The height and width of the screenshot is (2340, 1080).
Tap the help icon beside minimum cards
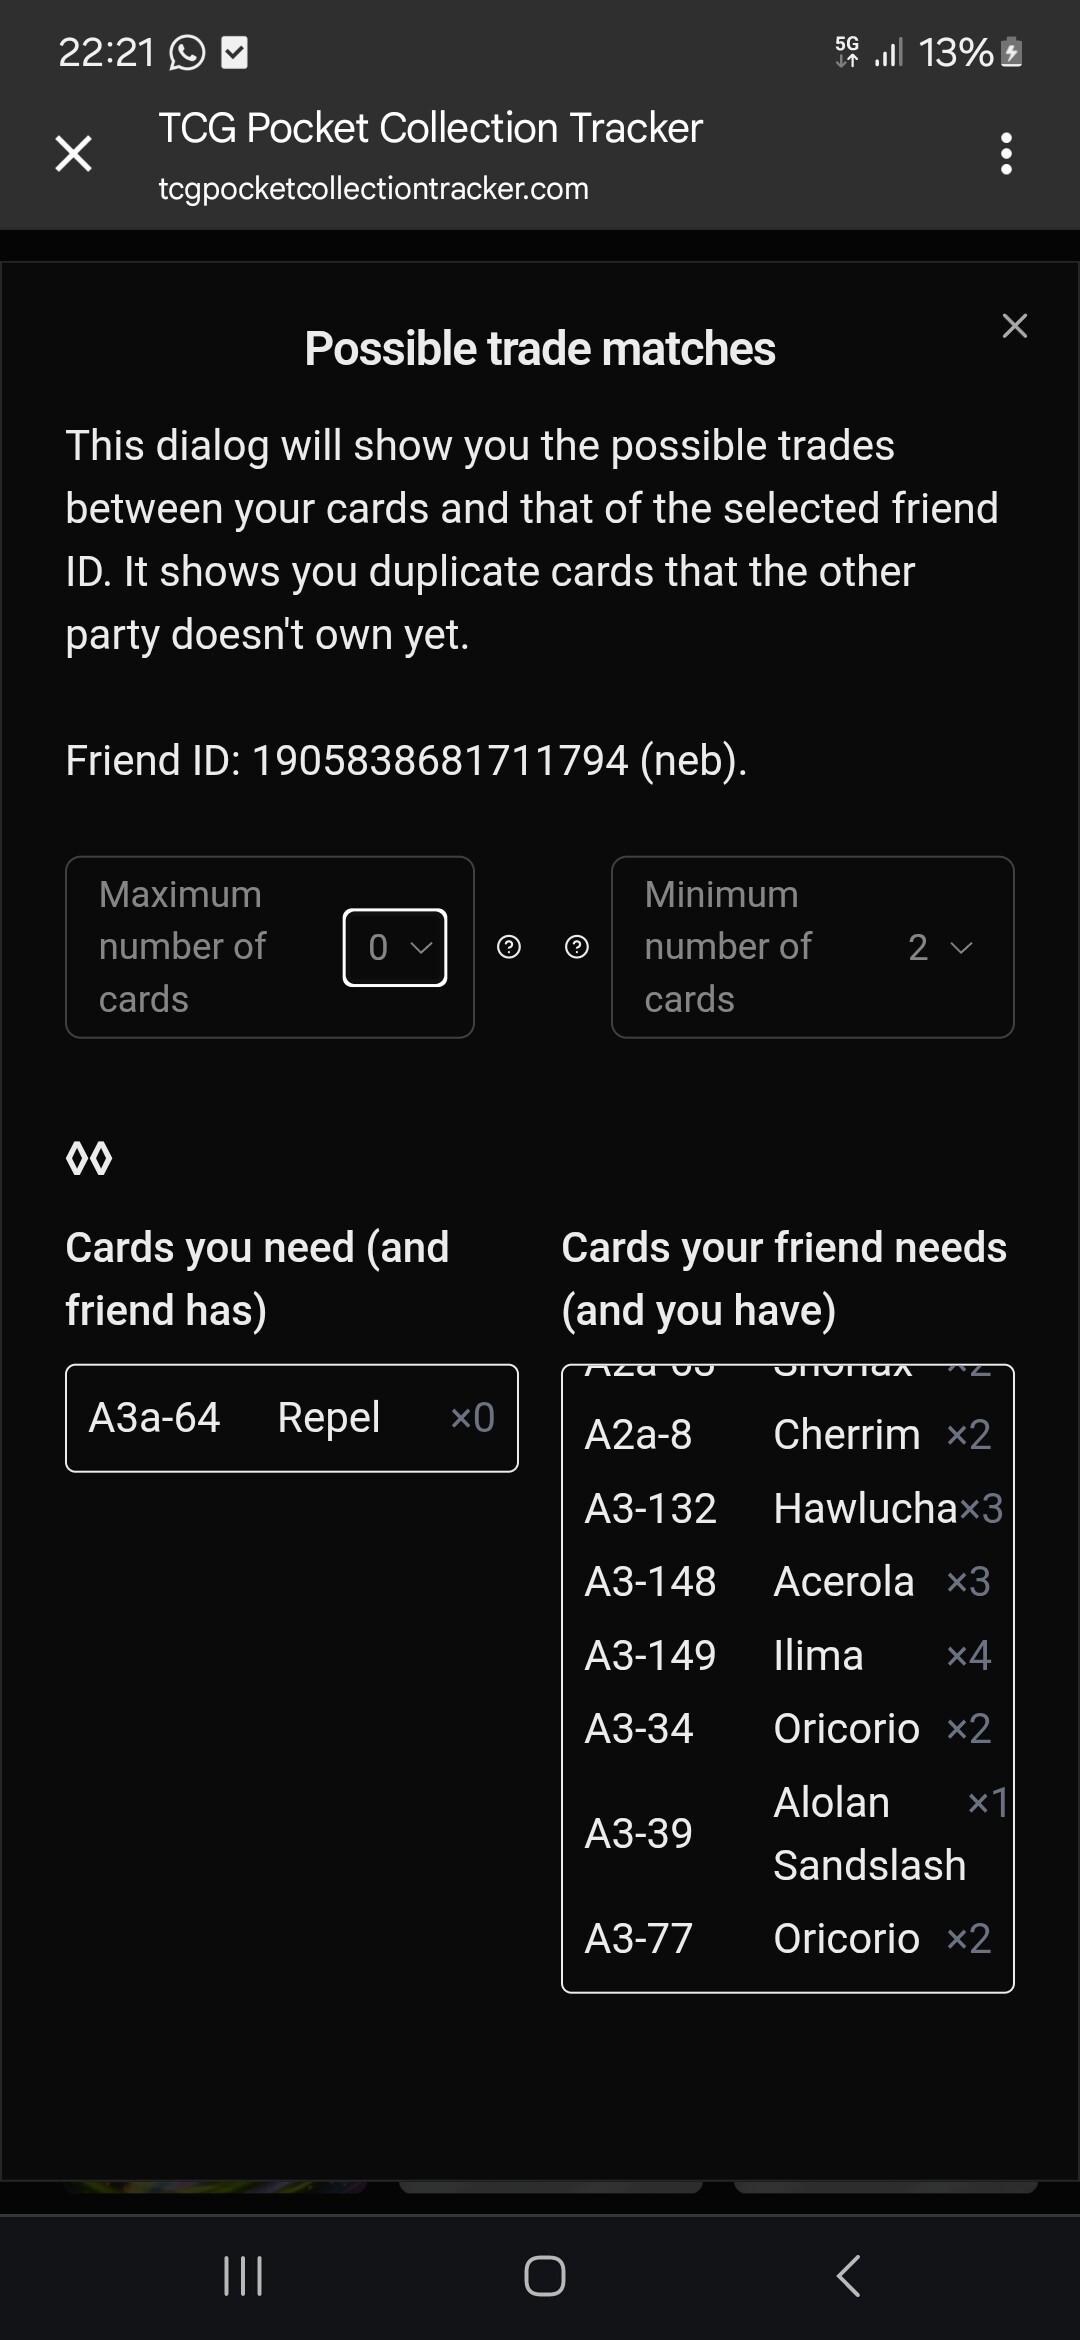pos(577,947)
